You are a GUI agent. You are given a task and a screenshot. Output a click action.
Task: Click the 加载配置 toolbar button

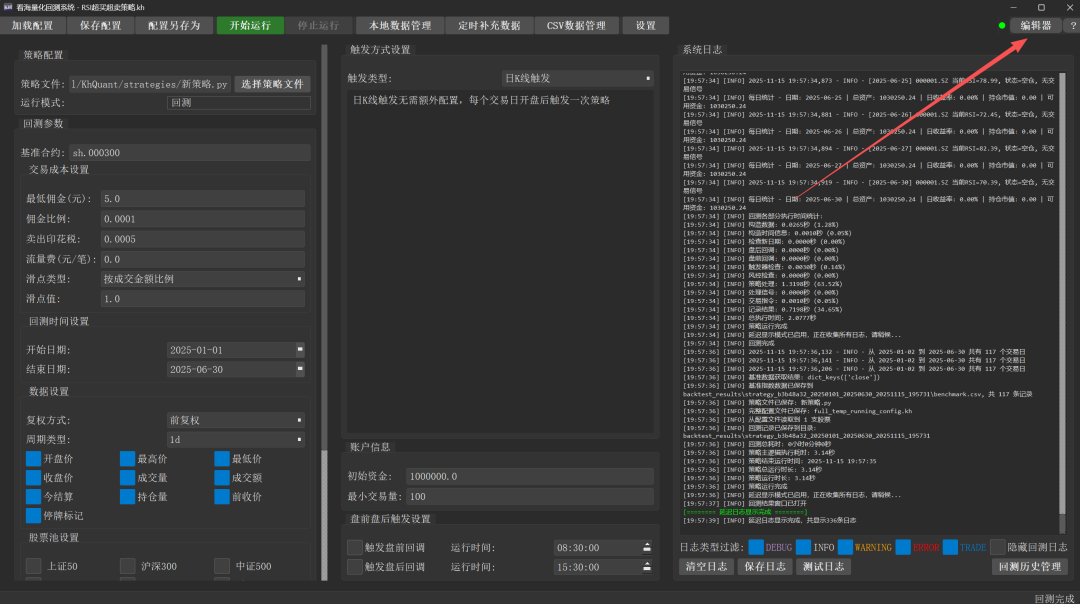pyautogui.click(x=32, y=25)
